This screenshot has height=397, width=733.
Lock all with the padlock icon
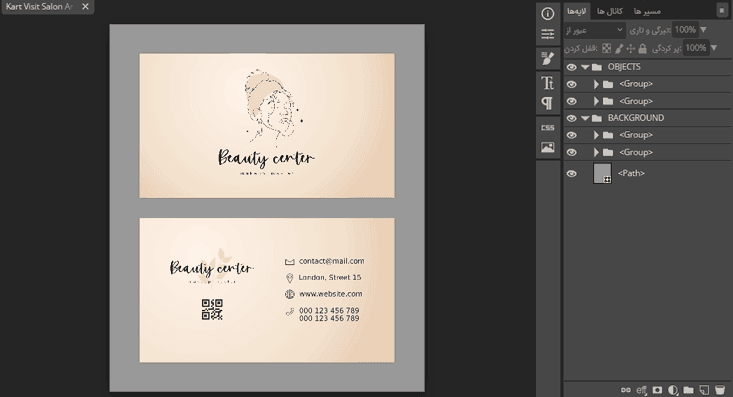pyautogui.click(x=642, y=48)
